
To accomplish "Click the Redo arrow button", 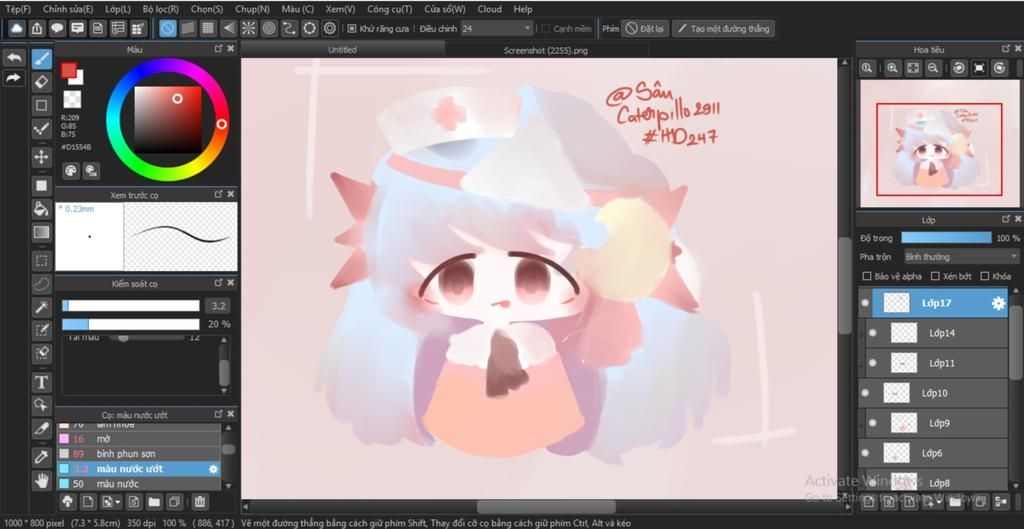I will [14, 78].
